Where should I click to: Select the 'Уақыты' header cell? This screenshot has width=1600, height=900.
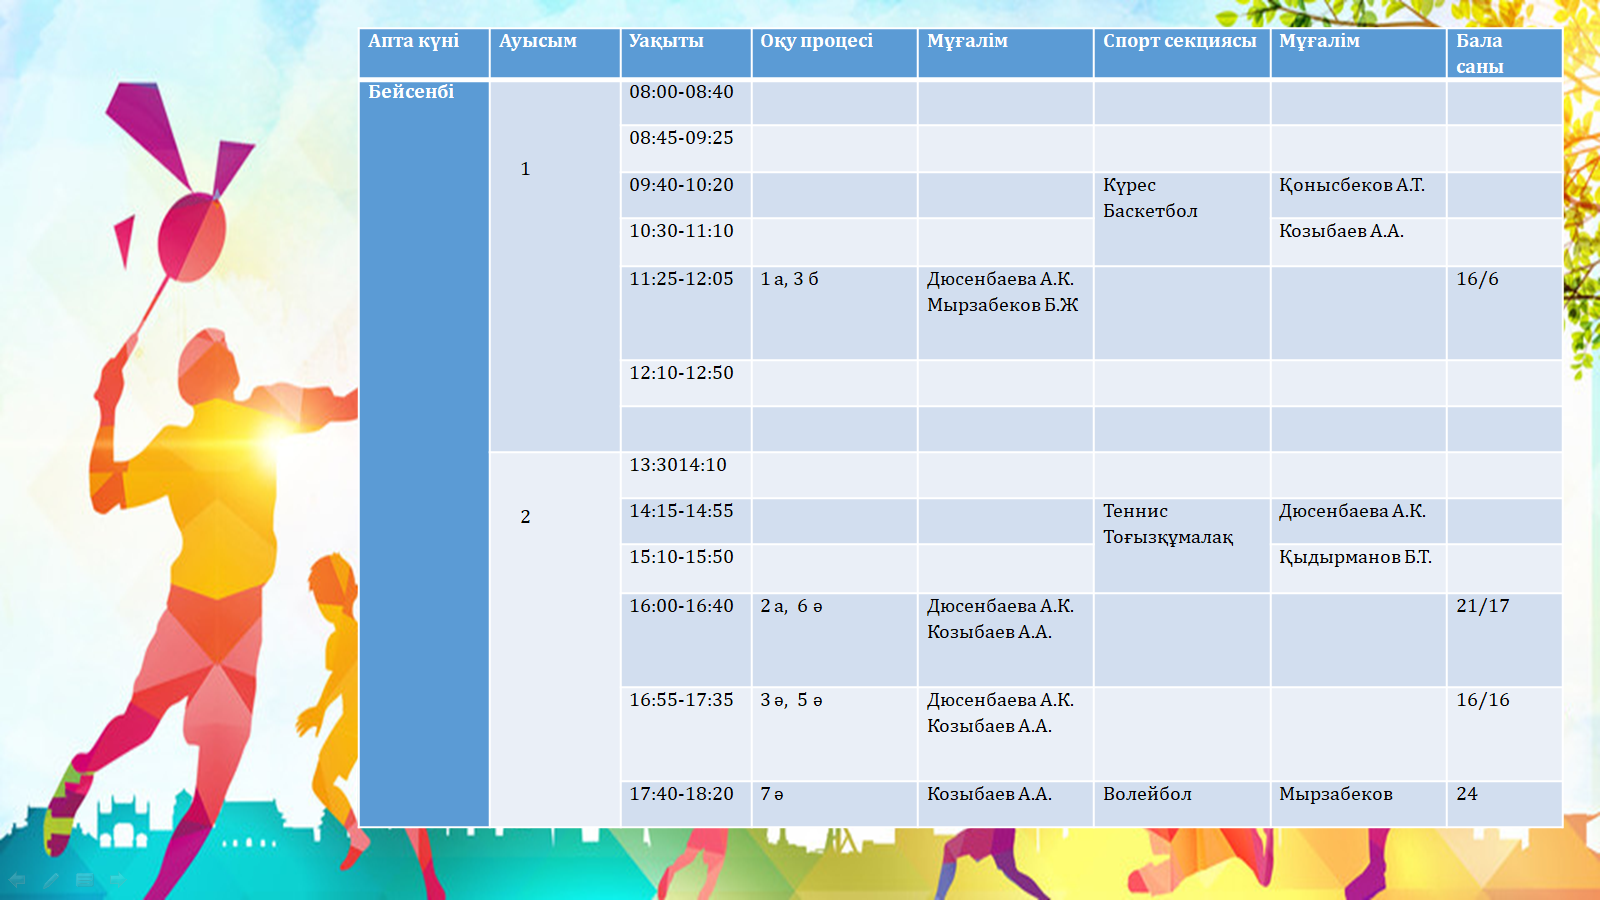(686, 53)
